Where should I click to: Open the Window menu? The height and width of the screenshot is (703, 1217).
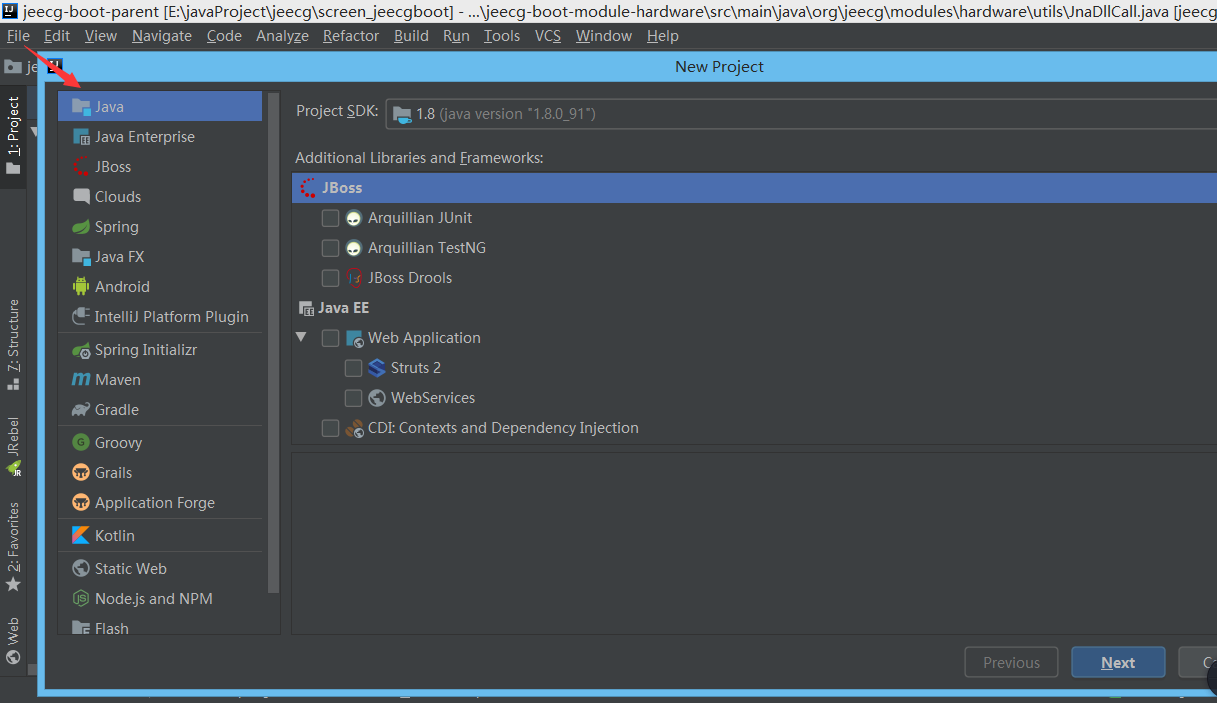click(x=604, y=35)
